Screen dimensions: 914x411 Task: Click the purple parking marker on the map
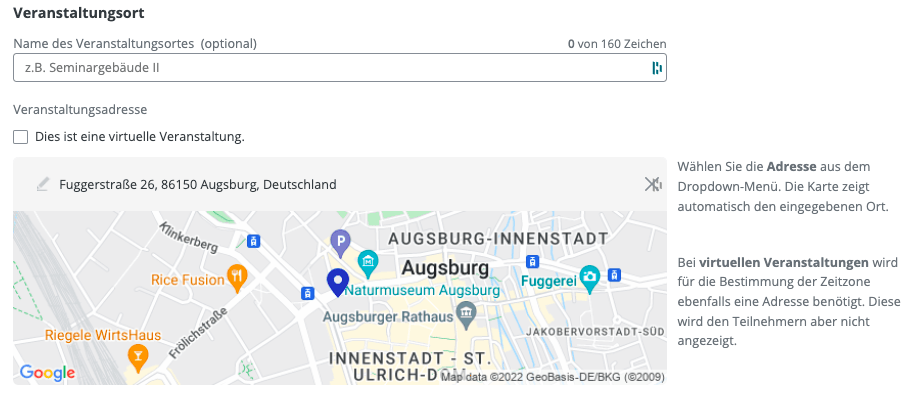pos(341,241)
